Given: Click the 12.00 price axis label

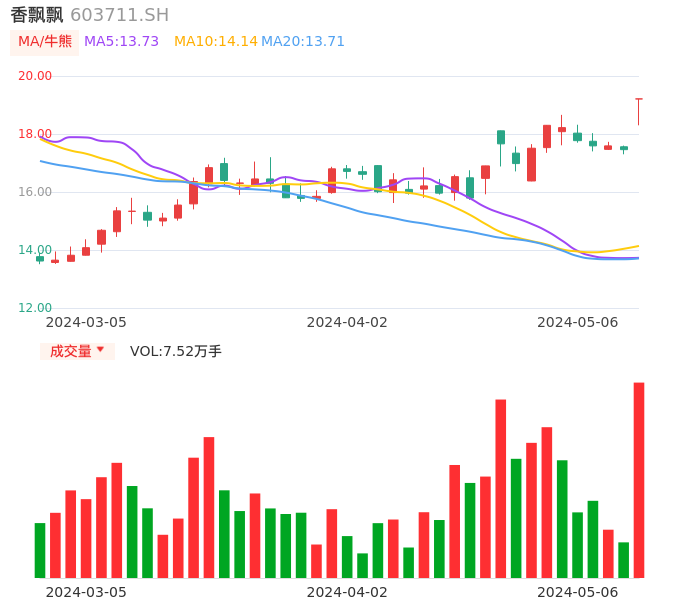Looking at the screenshot, I should point(36,308).
